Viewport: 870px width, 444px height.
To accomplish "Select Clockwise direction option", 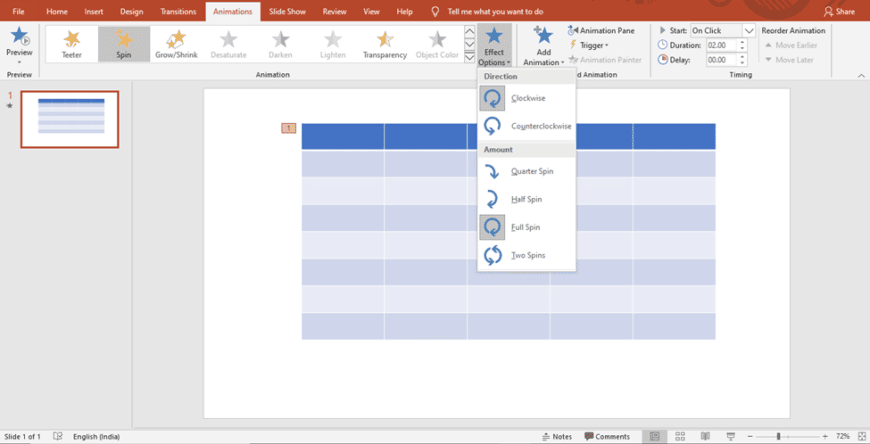I will [528, 98].
